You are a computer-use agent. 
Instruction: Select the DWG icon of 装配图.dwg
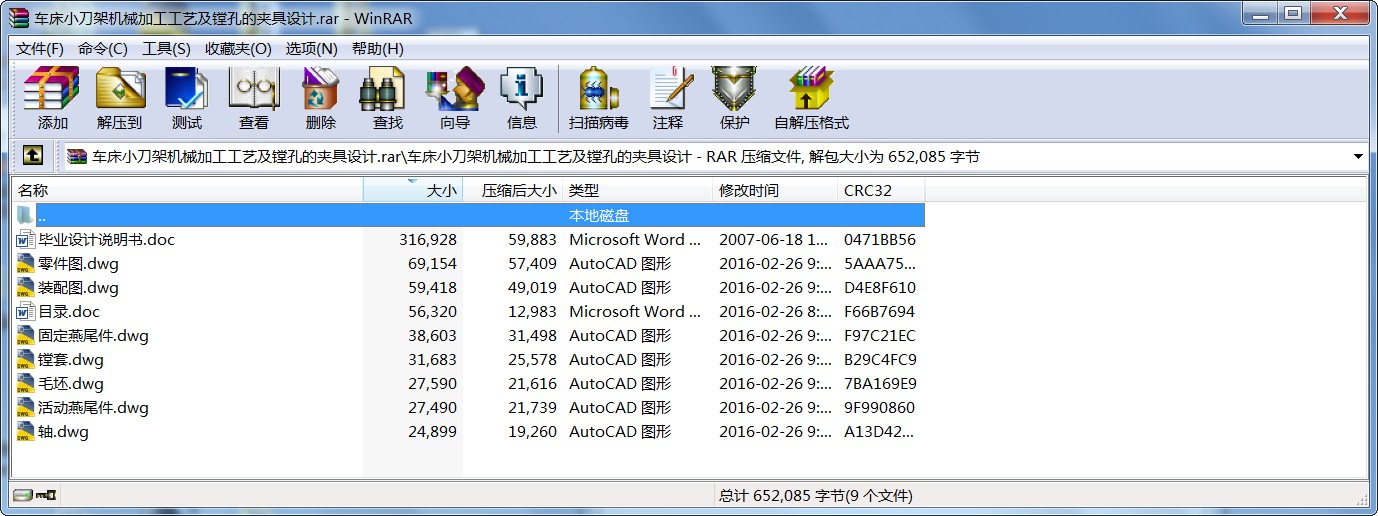(26, 288)
